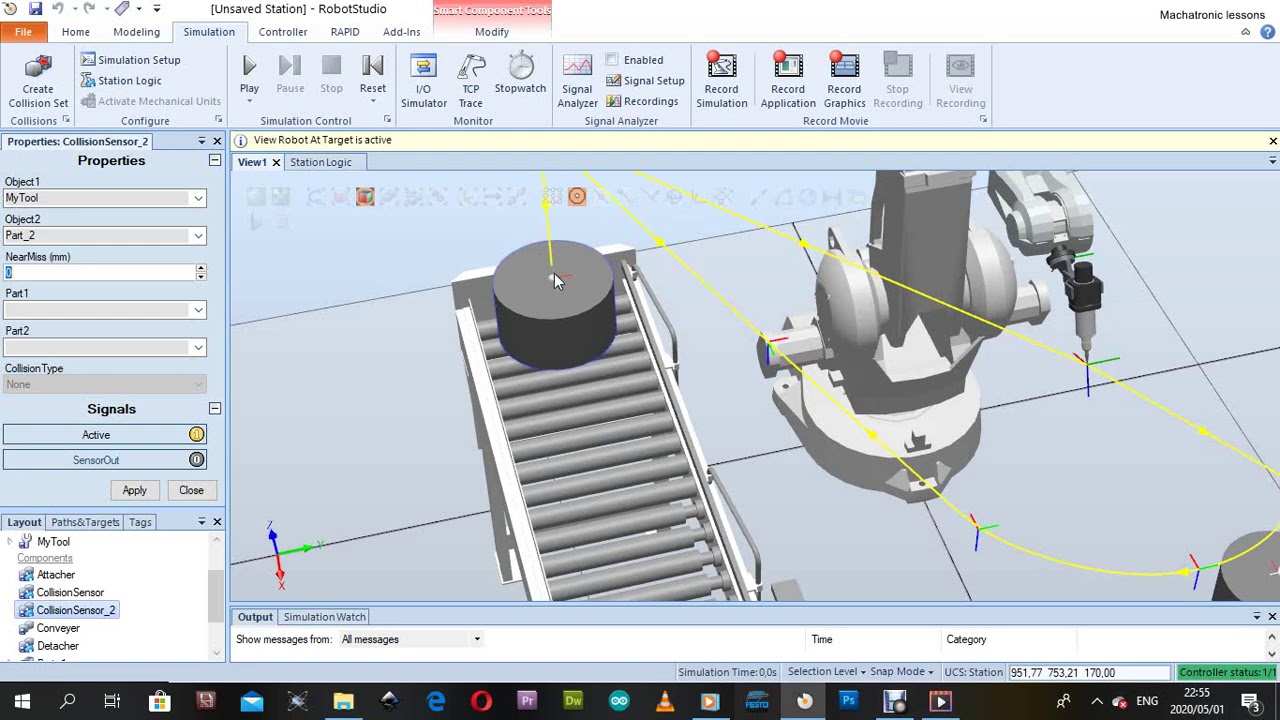Open Signal Analyzer
The image size is (1280, 720).
[x=577, y=80]
